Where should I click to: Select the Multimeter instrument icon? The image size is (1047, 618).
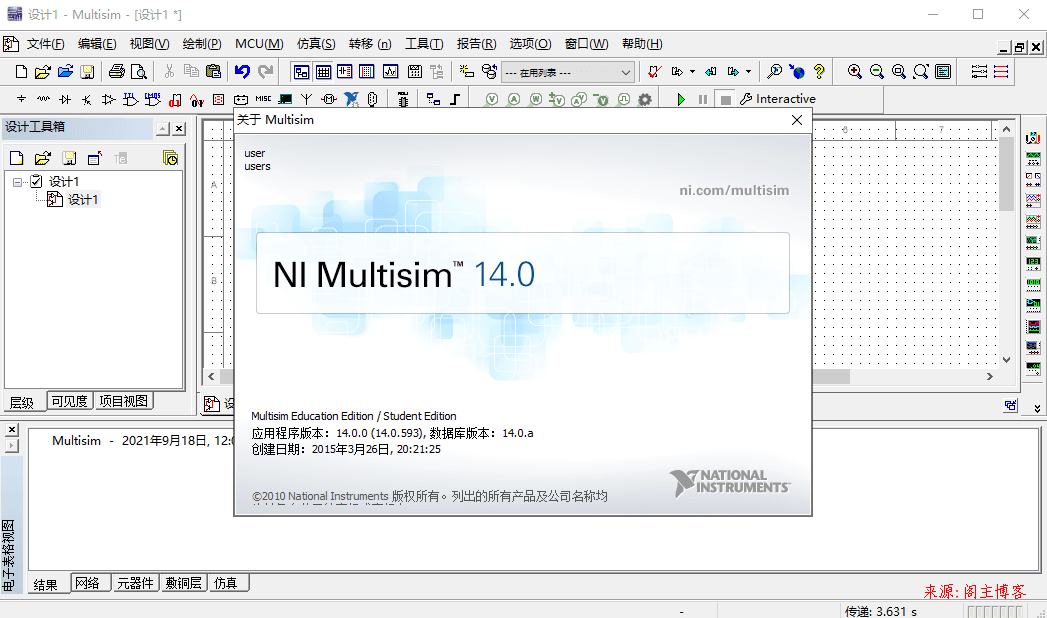point(1033,137)
